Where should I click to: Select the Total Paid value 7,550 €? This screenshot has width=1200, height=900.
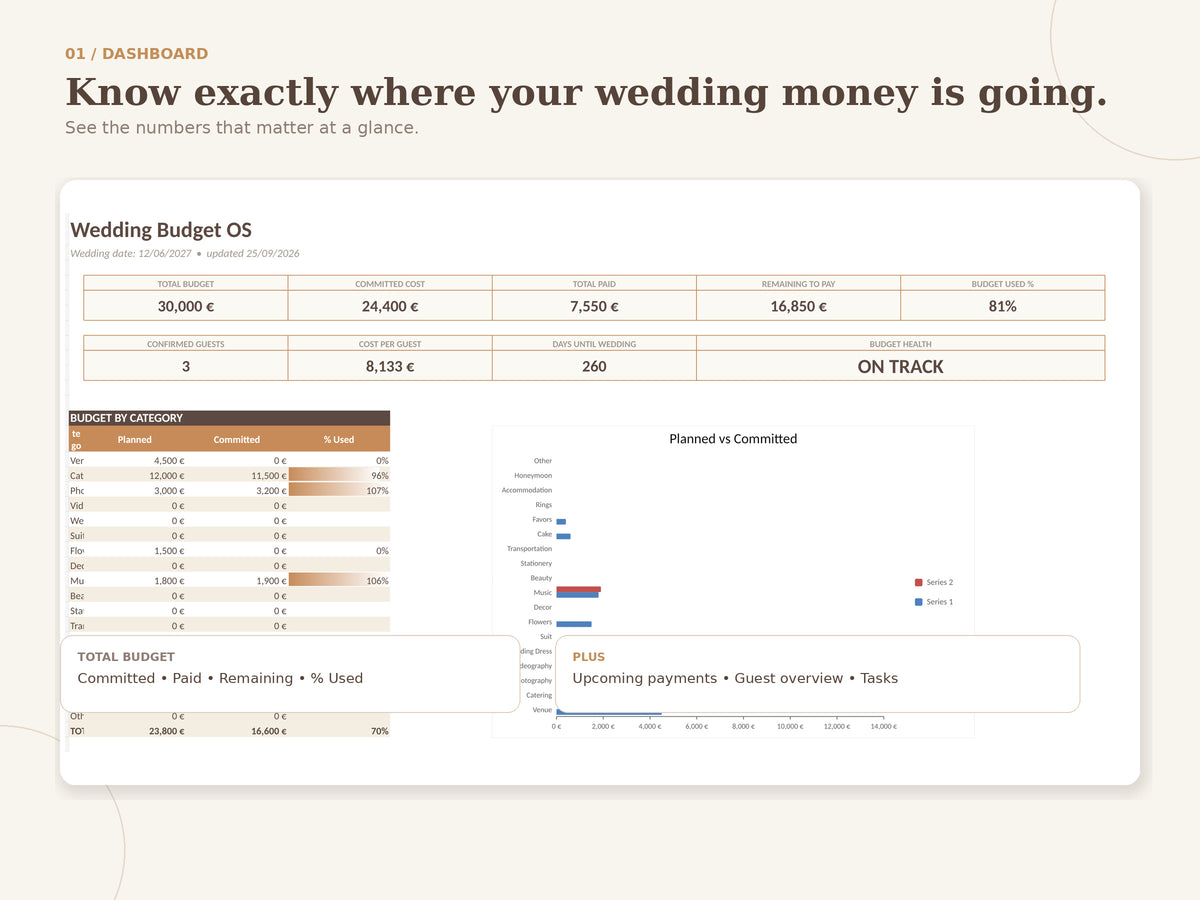pyautogui.click(x=594, y=306)
